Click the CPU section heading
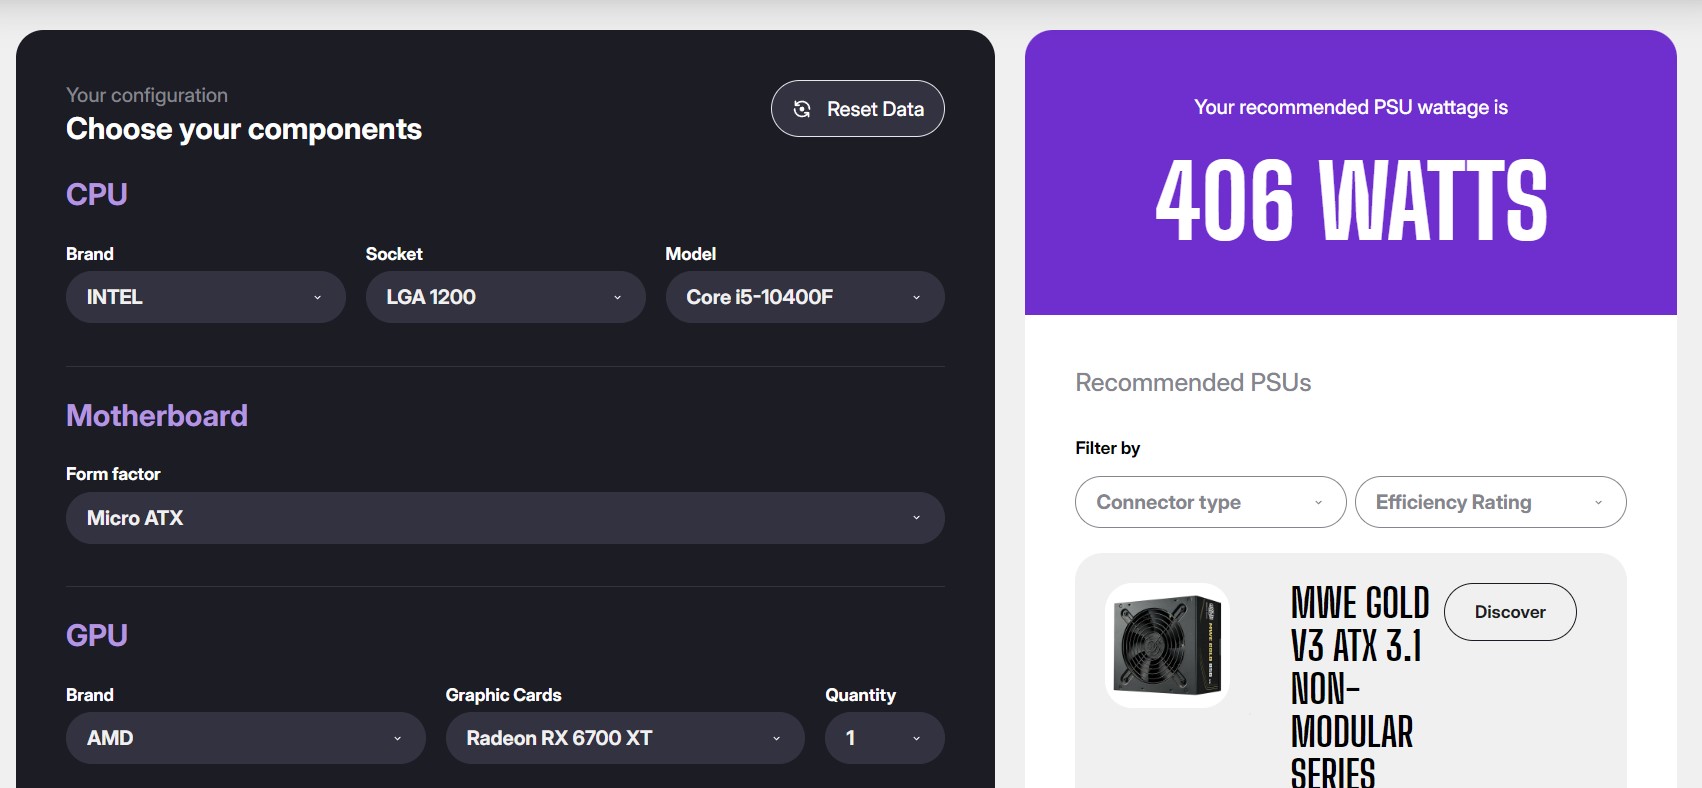 click(x=97, y=195)
